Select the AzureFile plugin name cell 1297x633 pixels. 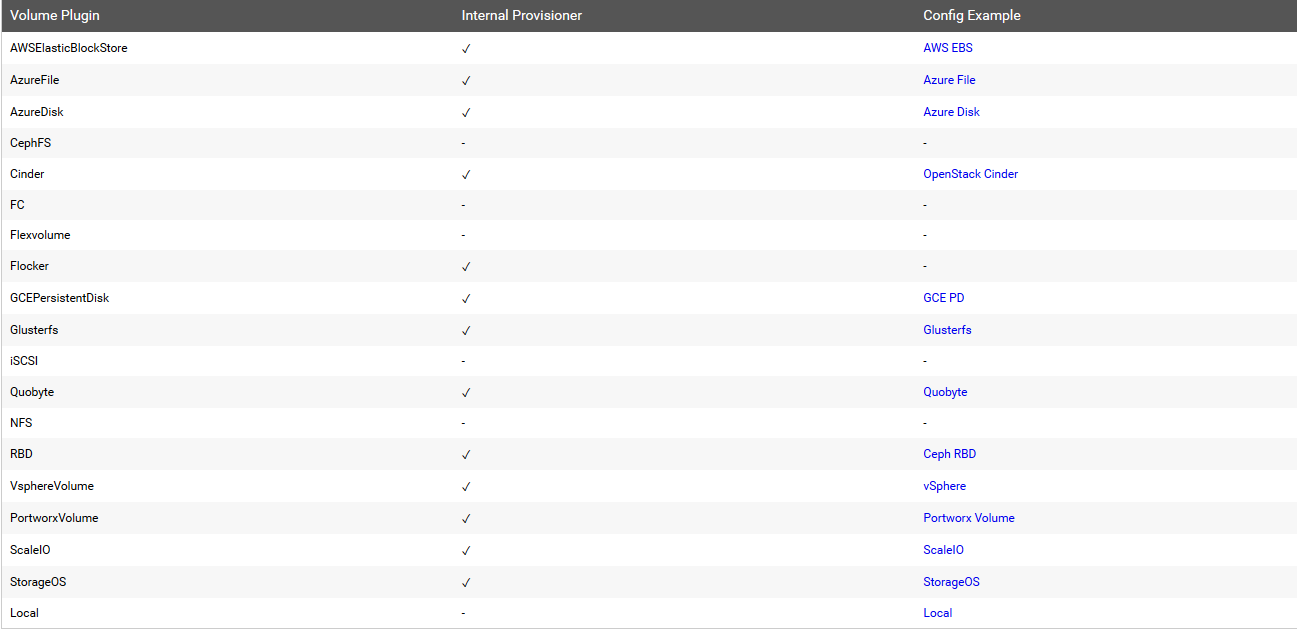35,80
